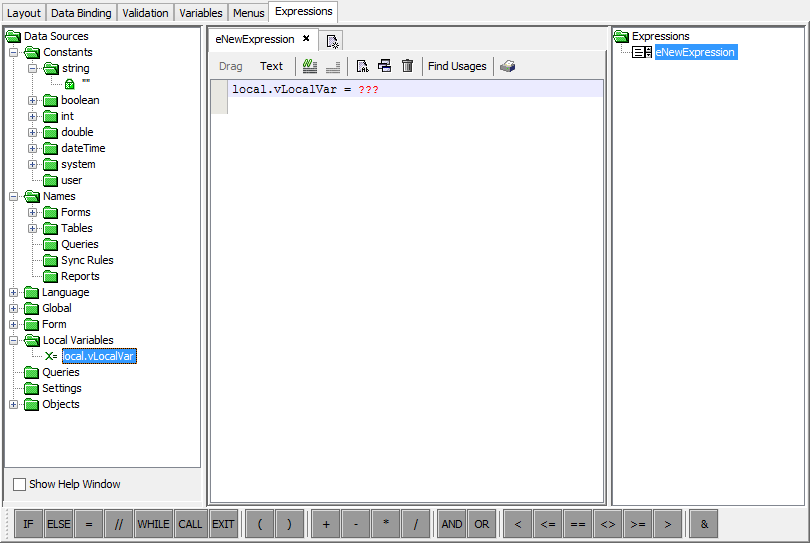810x543 pixels.
Task: Click the duplicate expression icon
Action: (x=384, y=66)
